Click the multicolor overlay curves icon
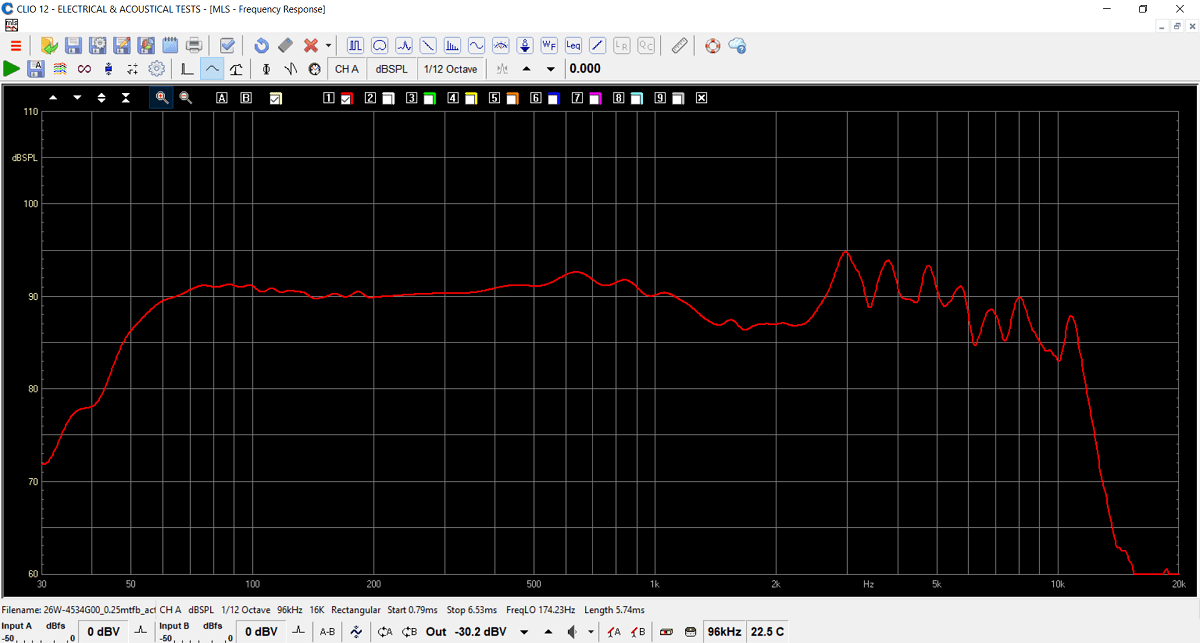Viewport: 1200px width, 643px height. tap(60, 69)
